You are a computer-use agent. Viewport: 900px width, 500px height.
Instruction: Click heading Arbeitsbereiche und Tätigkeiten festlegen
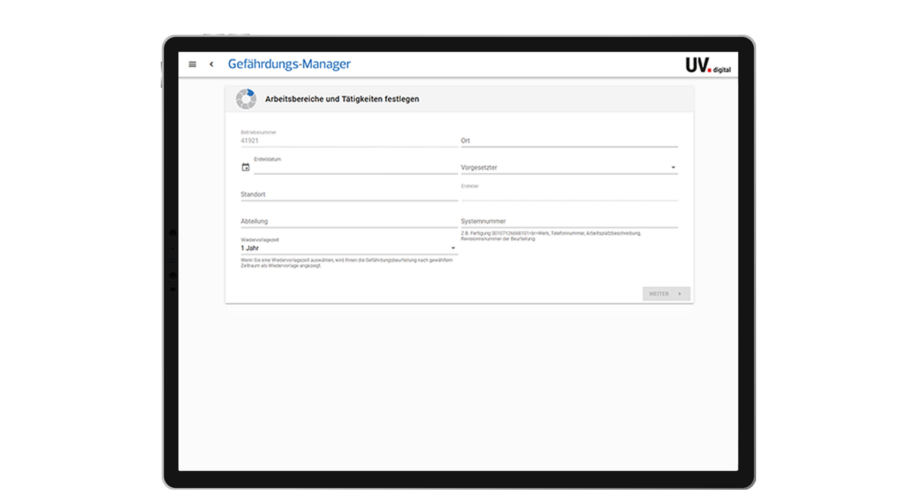(x=342, y=99)
